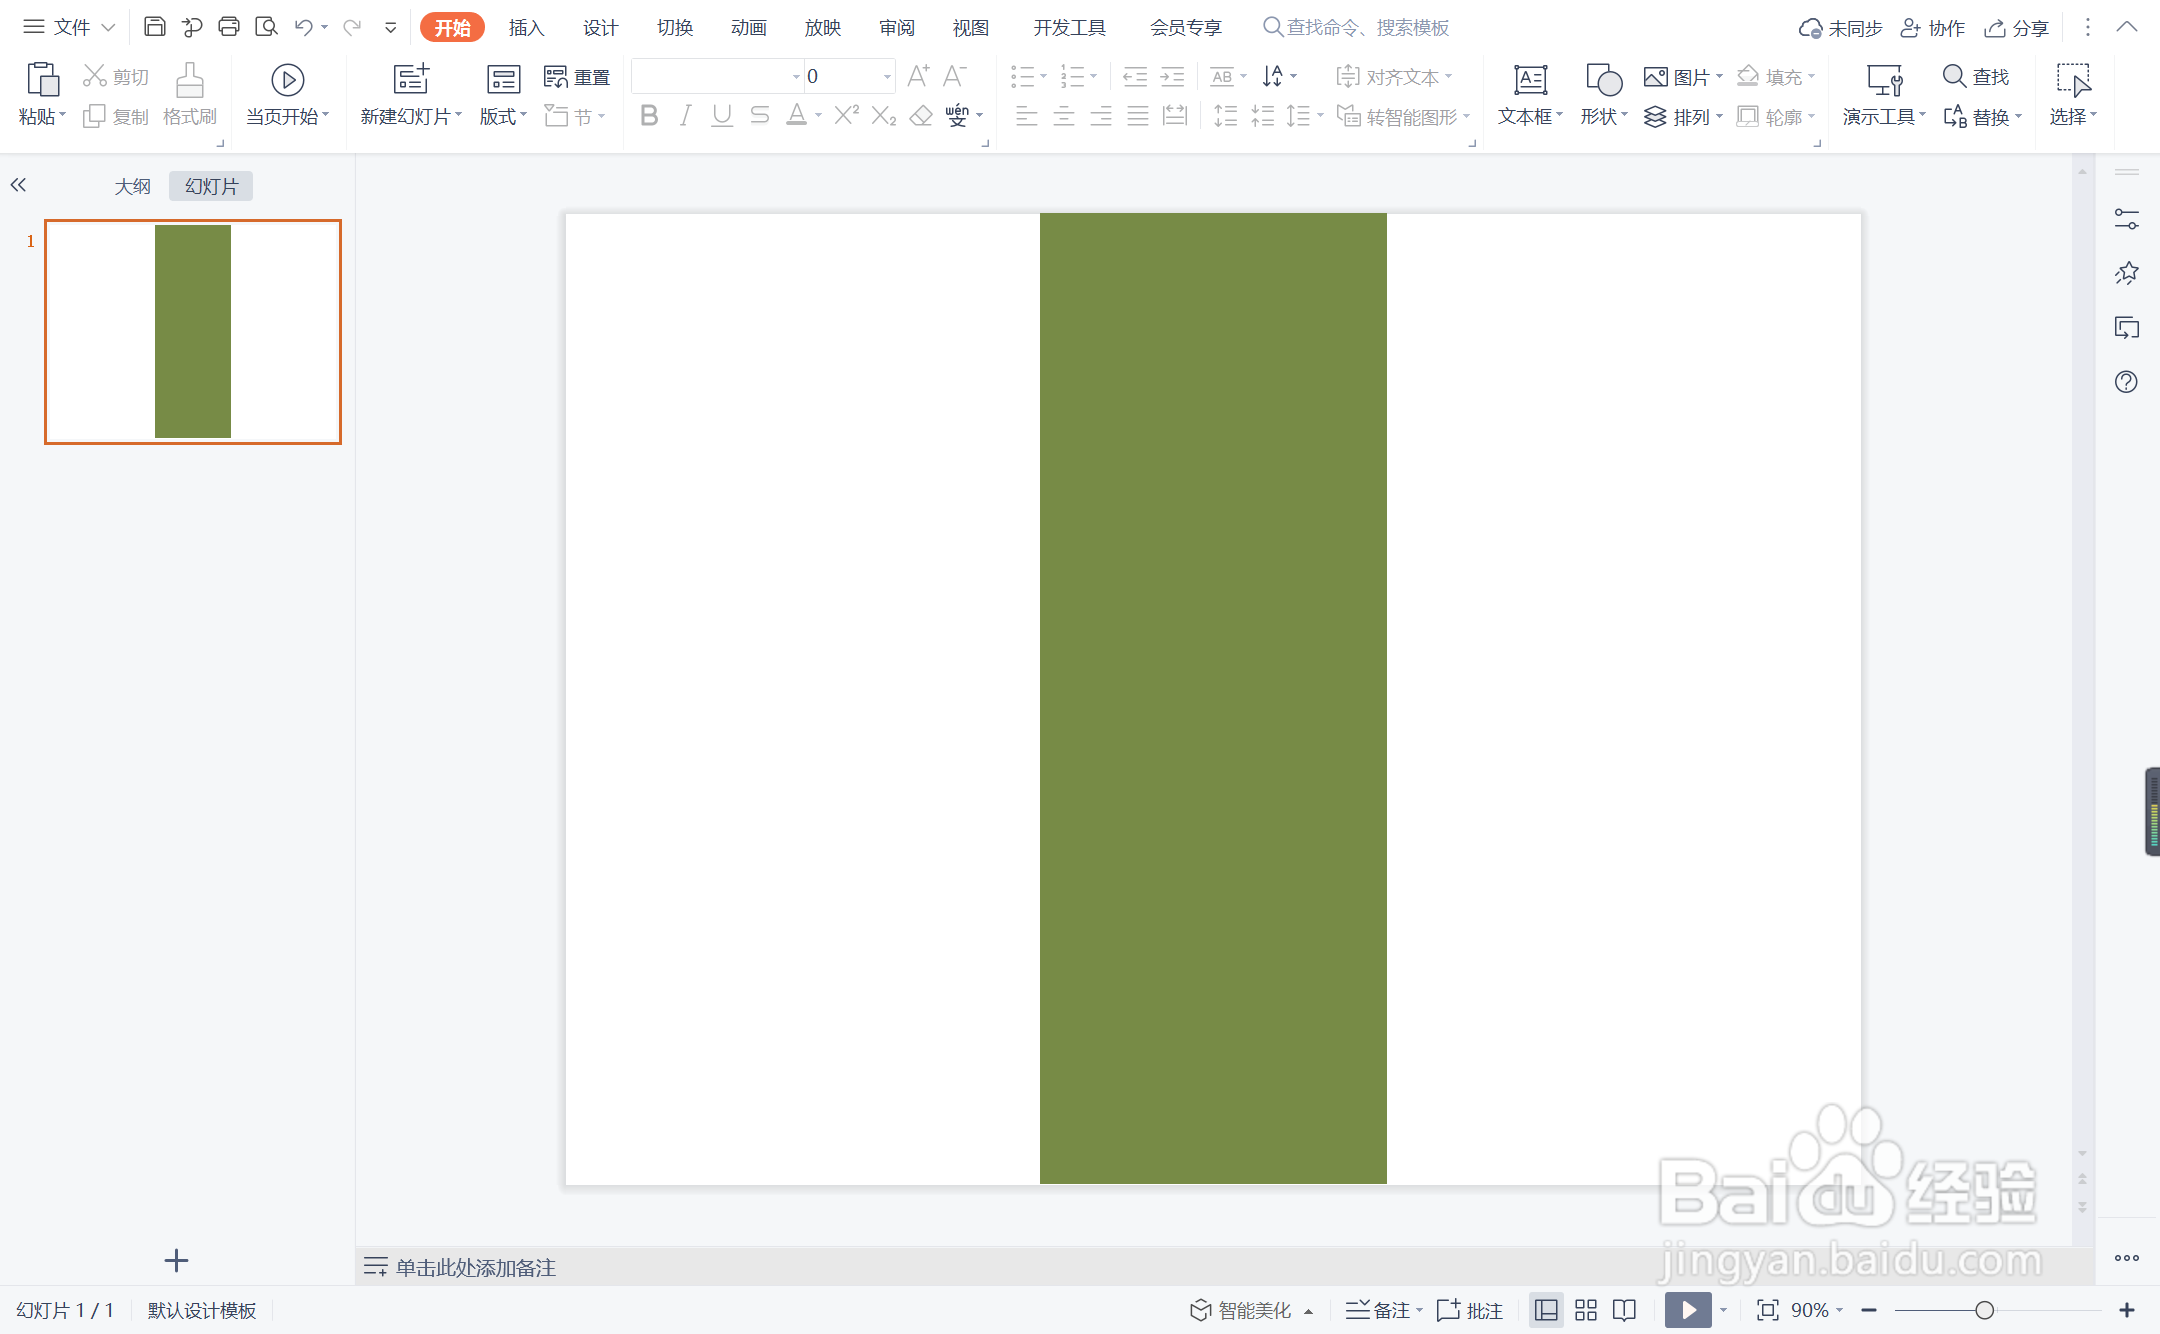
Task: Click the Save icon in quick toolbar
Action: coord(154,27)
